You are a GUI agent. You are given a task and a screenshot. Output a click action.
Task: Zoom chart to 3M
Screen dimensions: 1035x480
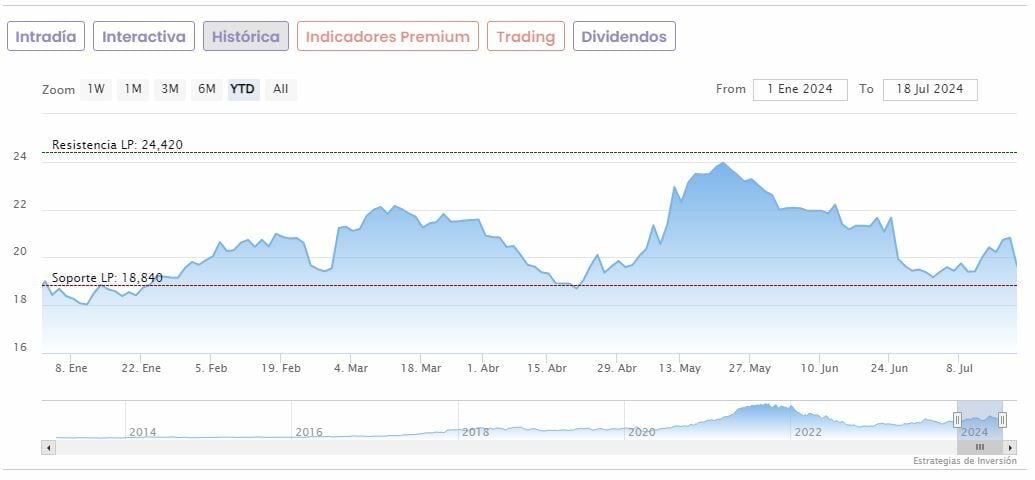(170, 89)
